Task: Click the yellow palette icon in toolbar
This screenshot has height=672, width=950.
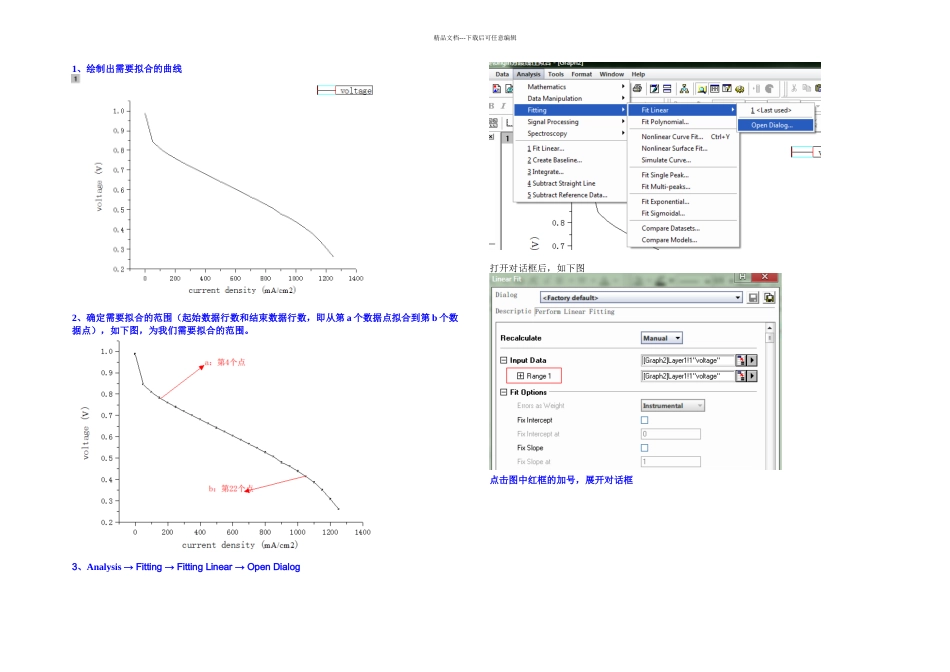Action: [x=740, y=88]
